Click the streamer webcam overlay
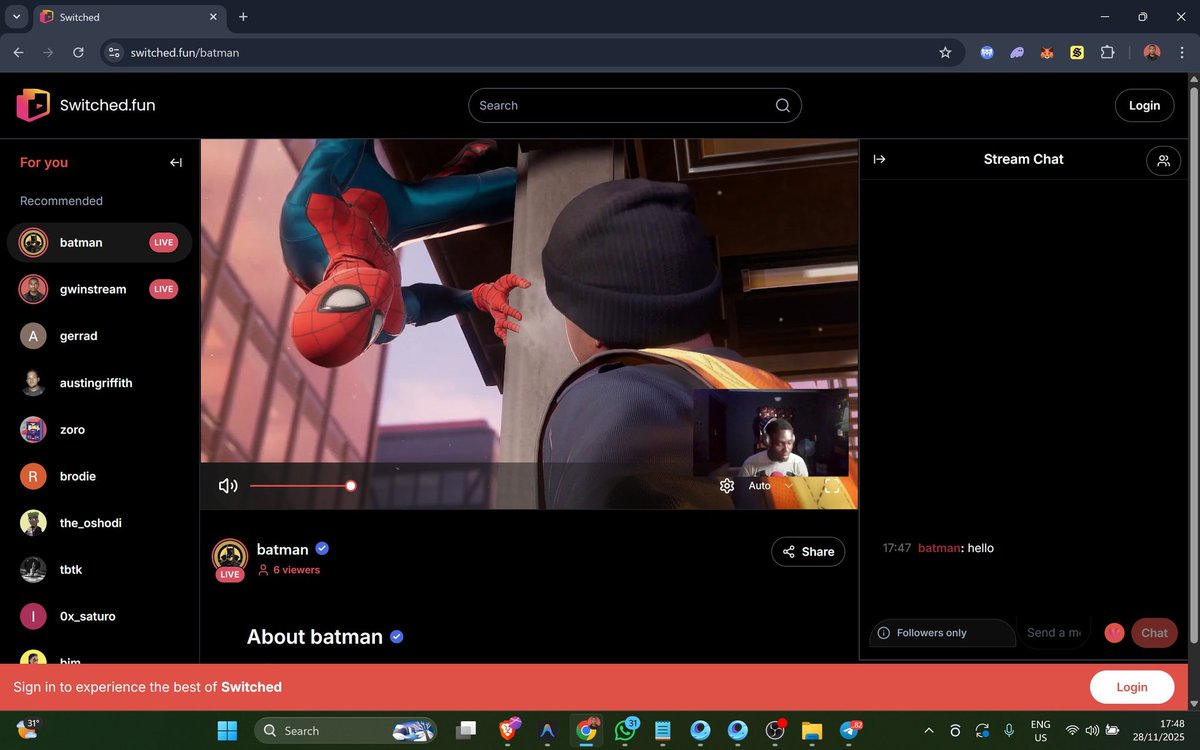The height and width of the screenshot is (750, 1200). (770, 433)
